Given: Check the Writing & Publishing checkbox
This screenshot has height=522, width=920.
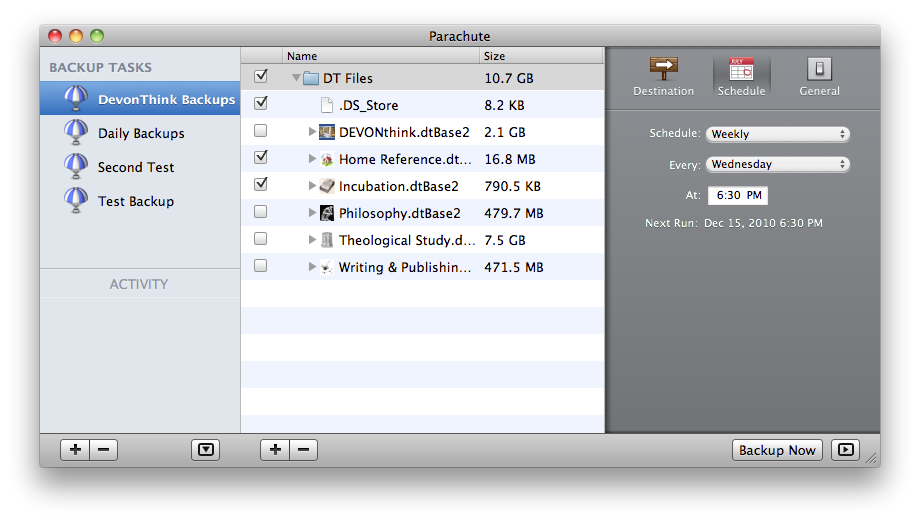Looking at the screenshot, I should [x=261, y=266].
